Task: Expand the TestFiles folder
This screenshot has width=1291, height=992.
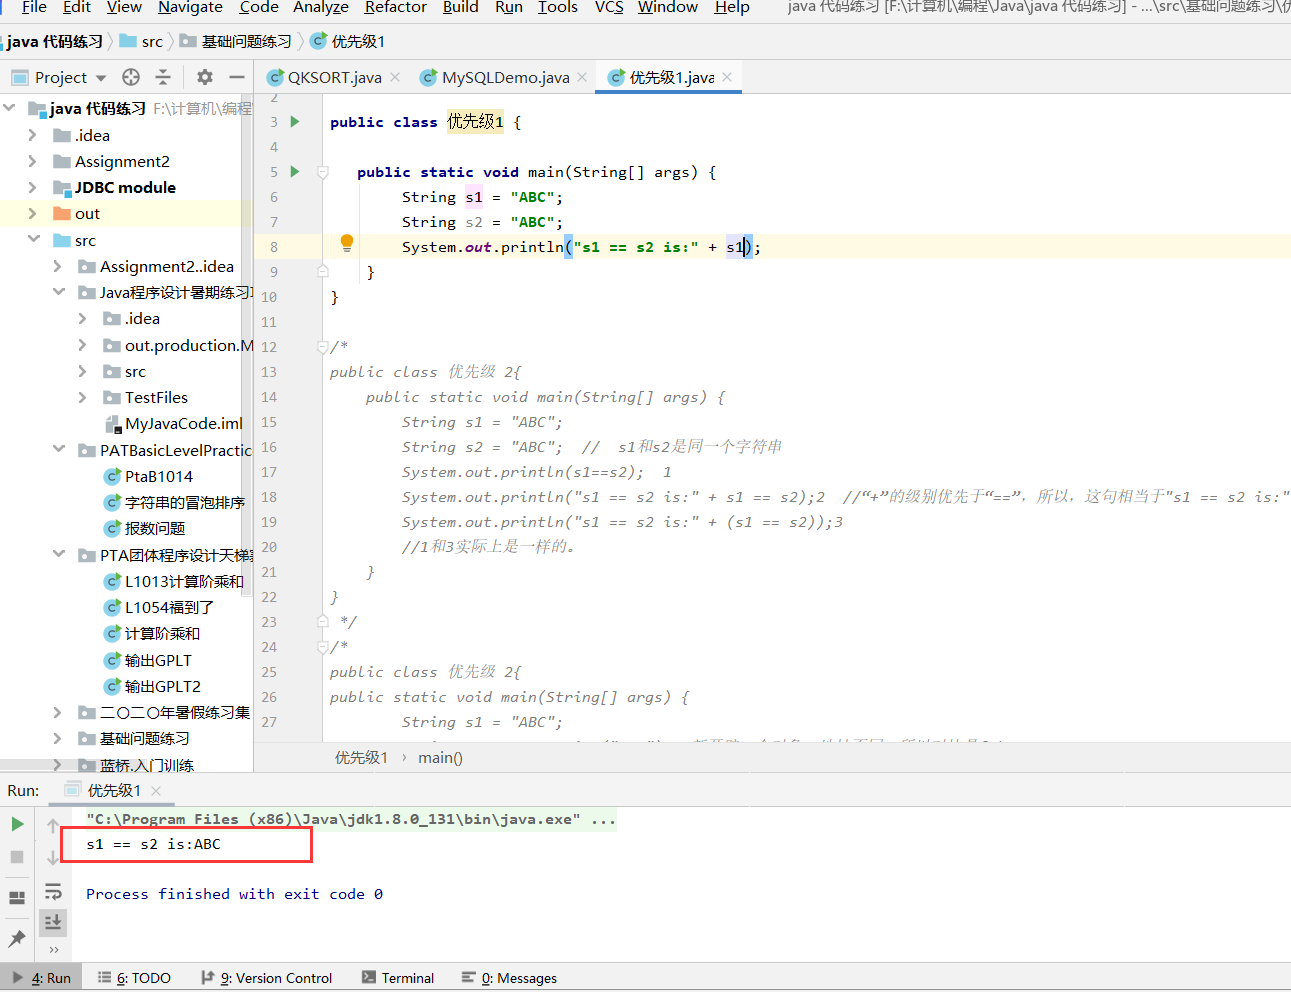Action: (83, 397)
